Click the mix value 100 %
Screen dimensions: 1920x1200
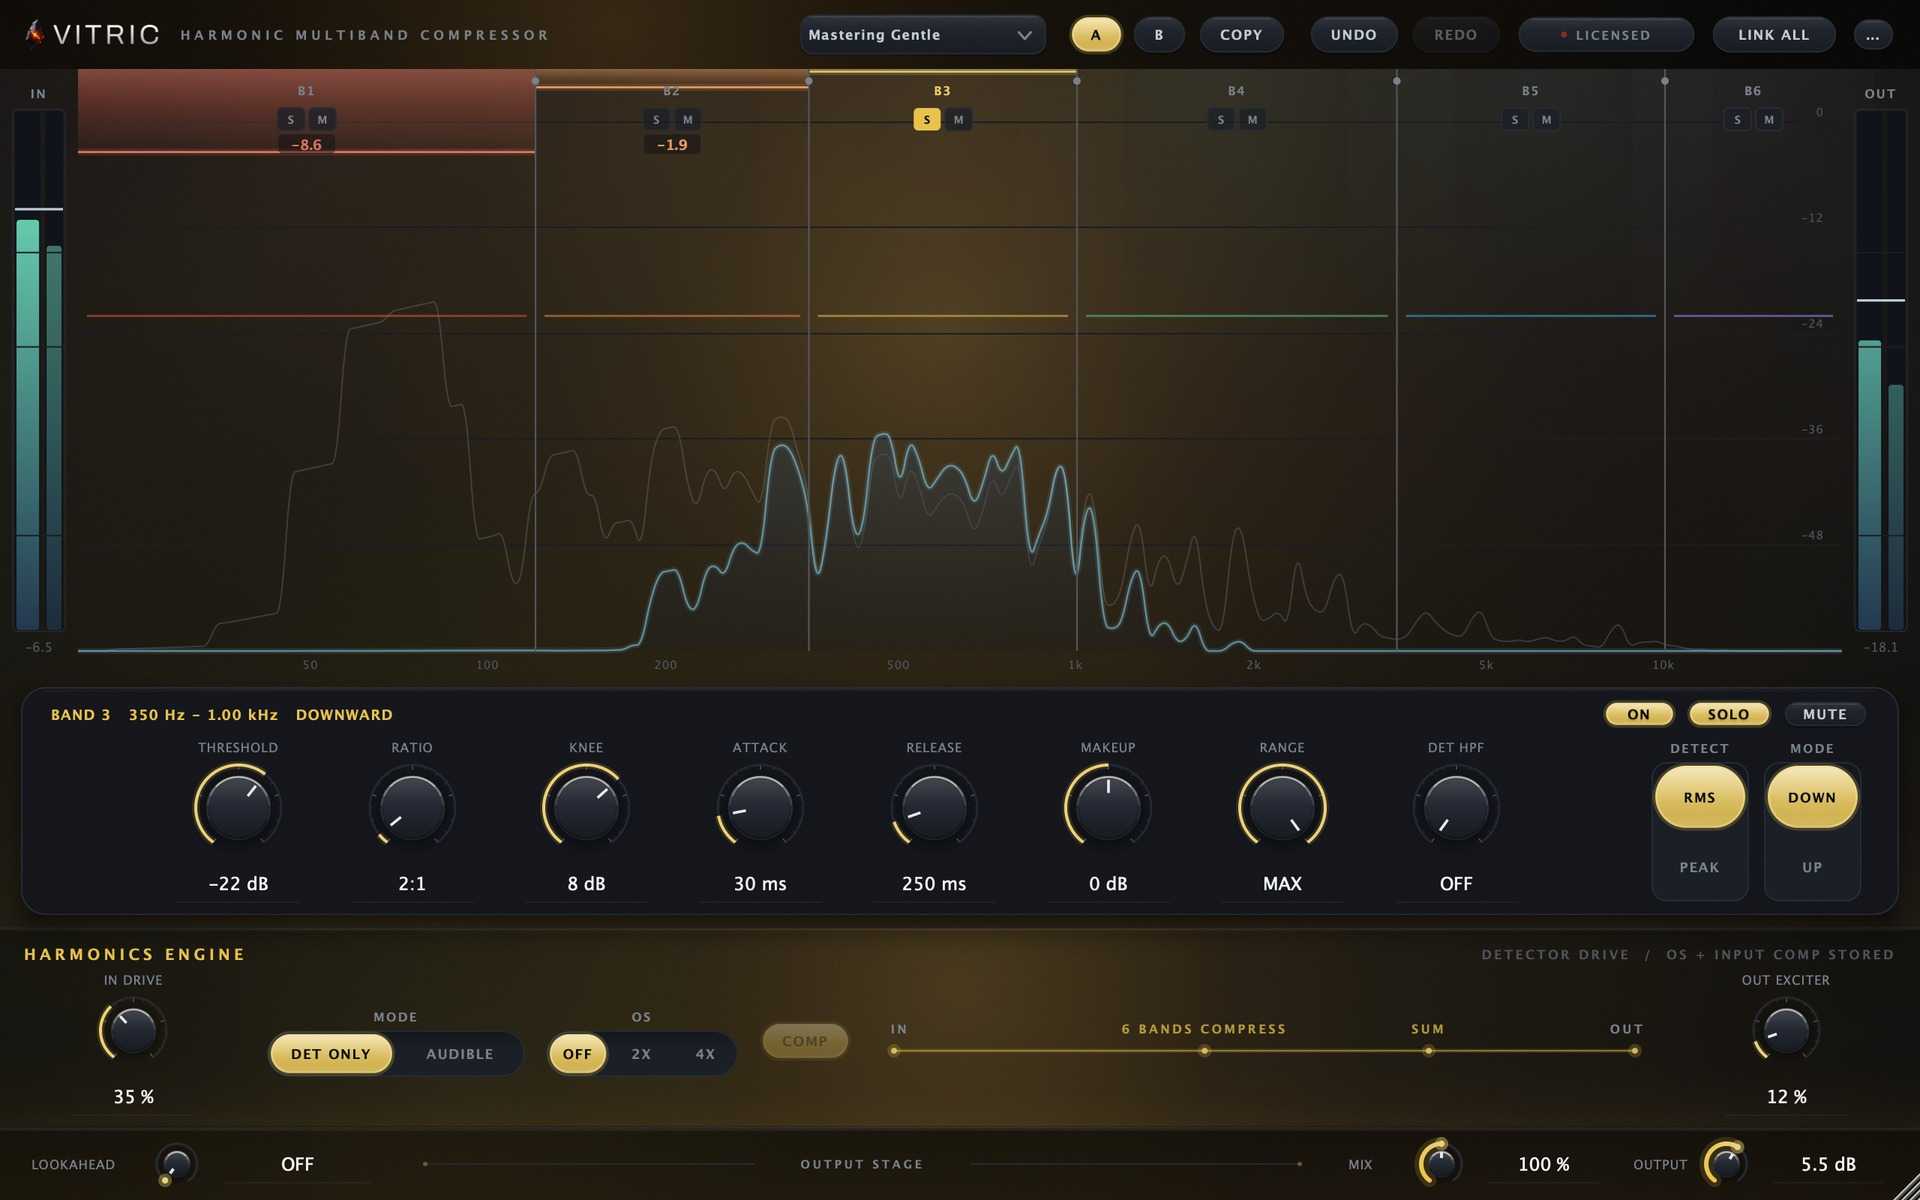[1544, 1164]
